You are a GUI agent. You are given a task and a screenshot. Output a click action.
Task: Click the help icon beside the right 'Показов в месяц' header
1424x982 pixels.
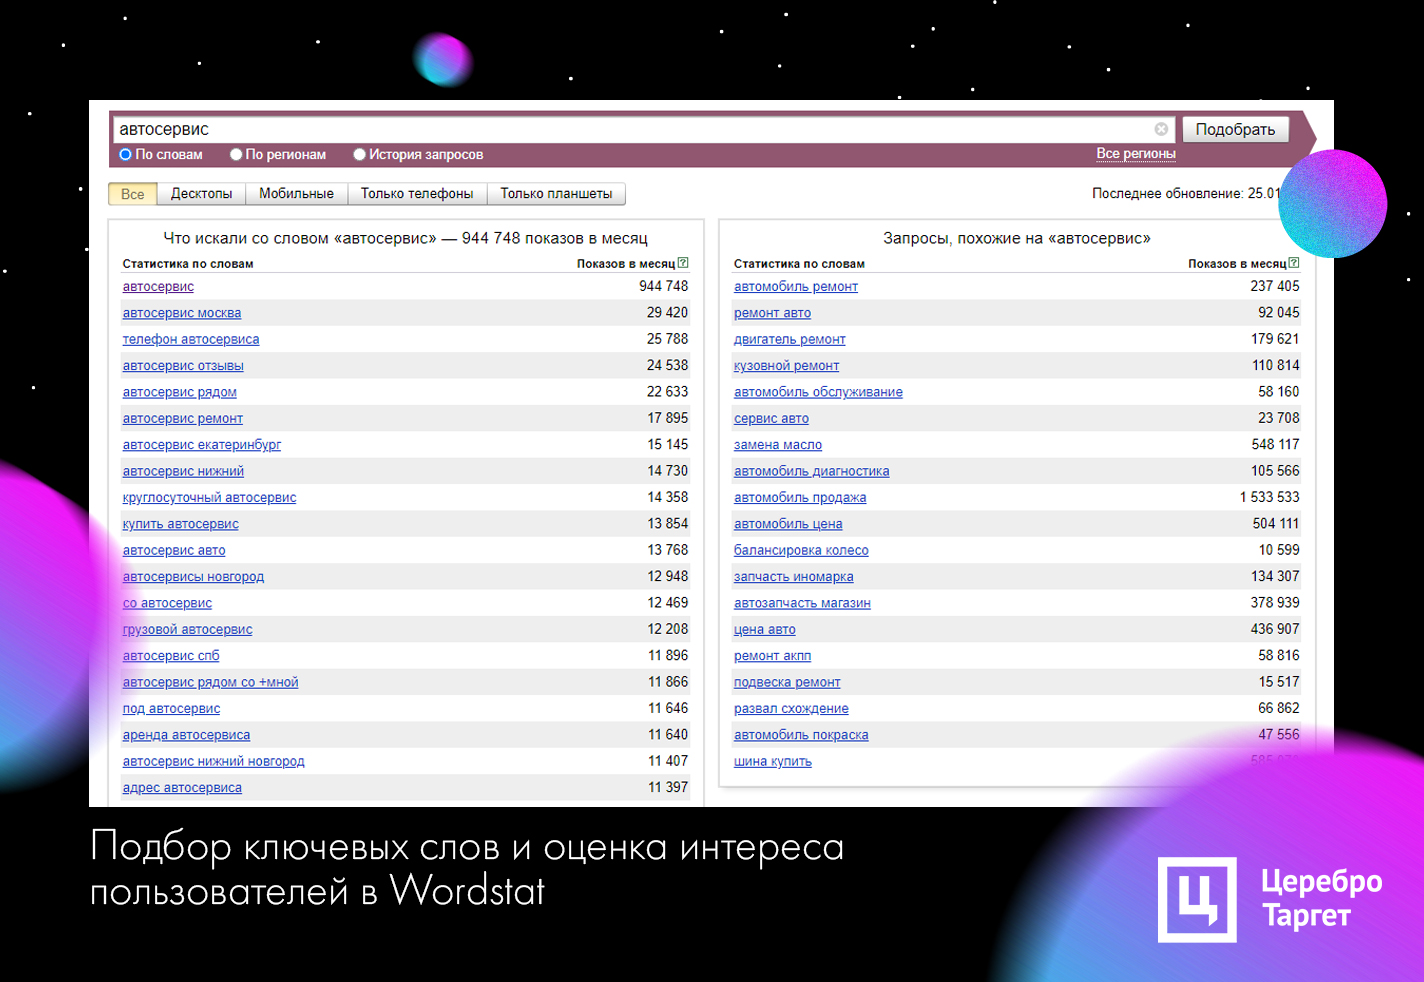click(1294, 263)
